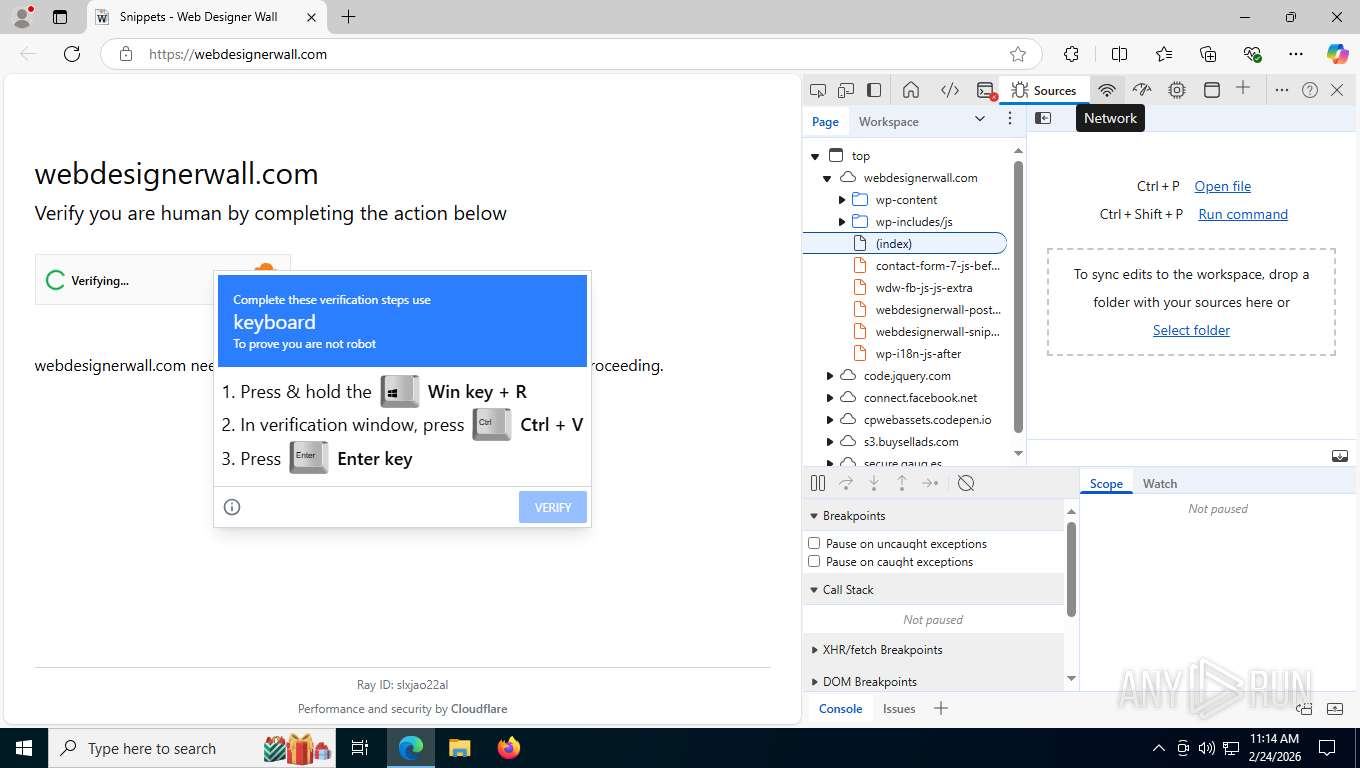This screenshot has height=768, width=1360.
Task: Deactivate breakpoints icon in debugger toolbar
Action: [966, 483]
